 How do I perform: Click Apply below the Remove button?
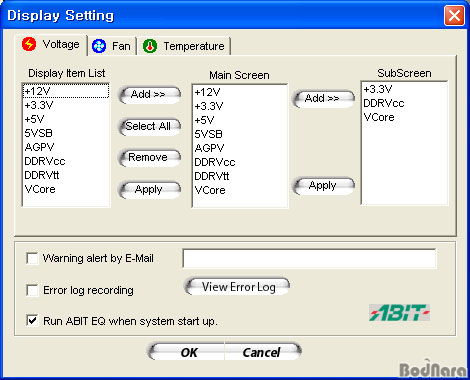(150, 189)
